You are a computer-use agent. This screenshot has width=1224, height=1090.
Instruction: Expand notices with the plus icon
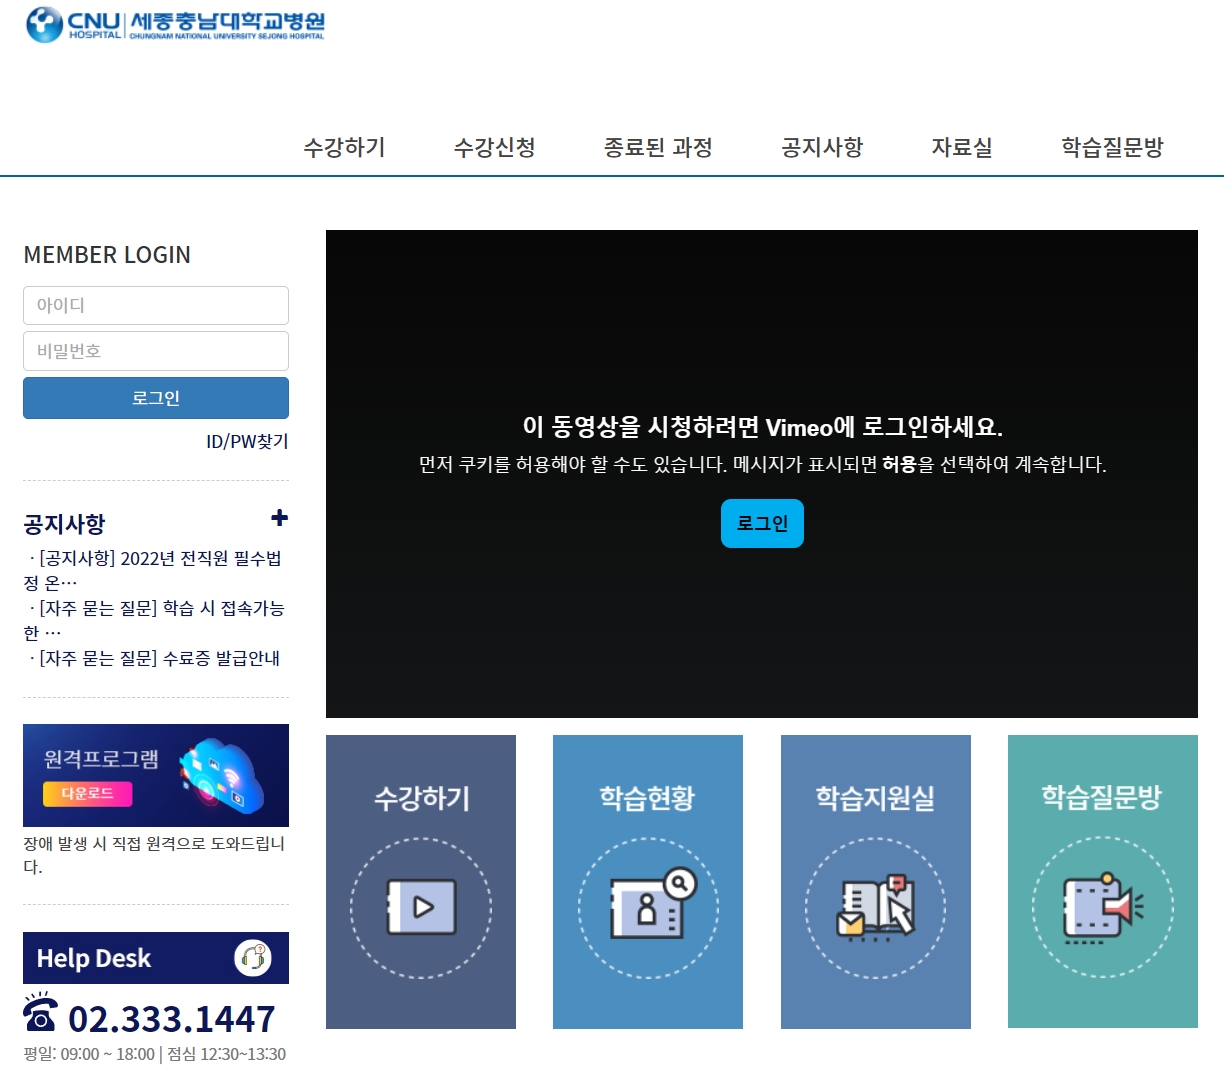coord(280,518)
